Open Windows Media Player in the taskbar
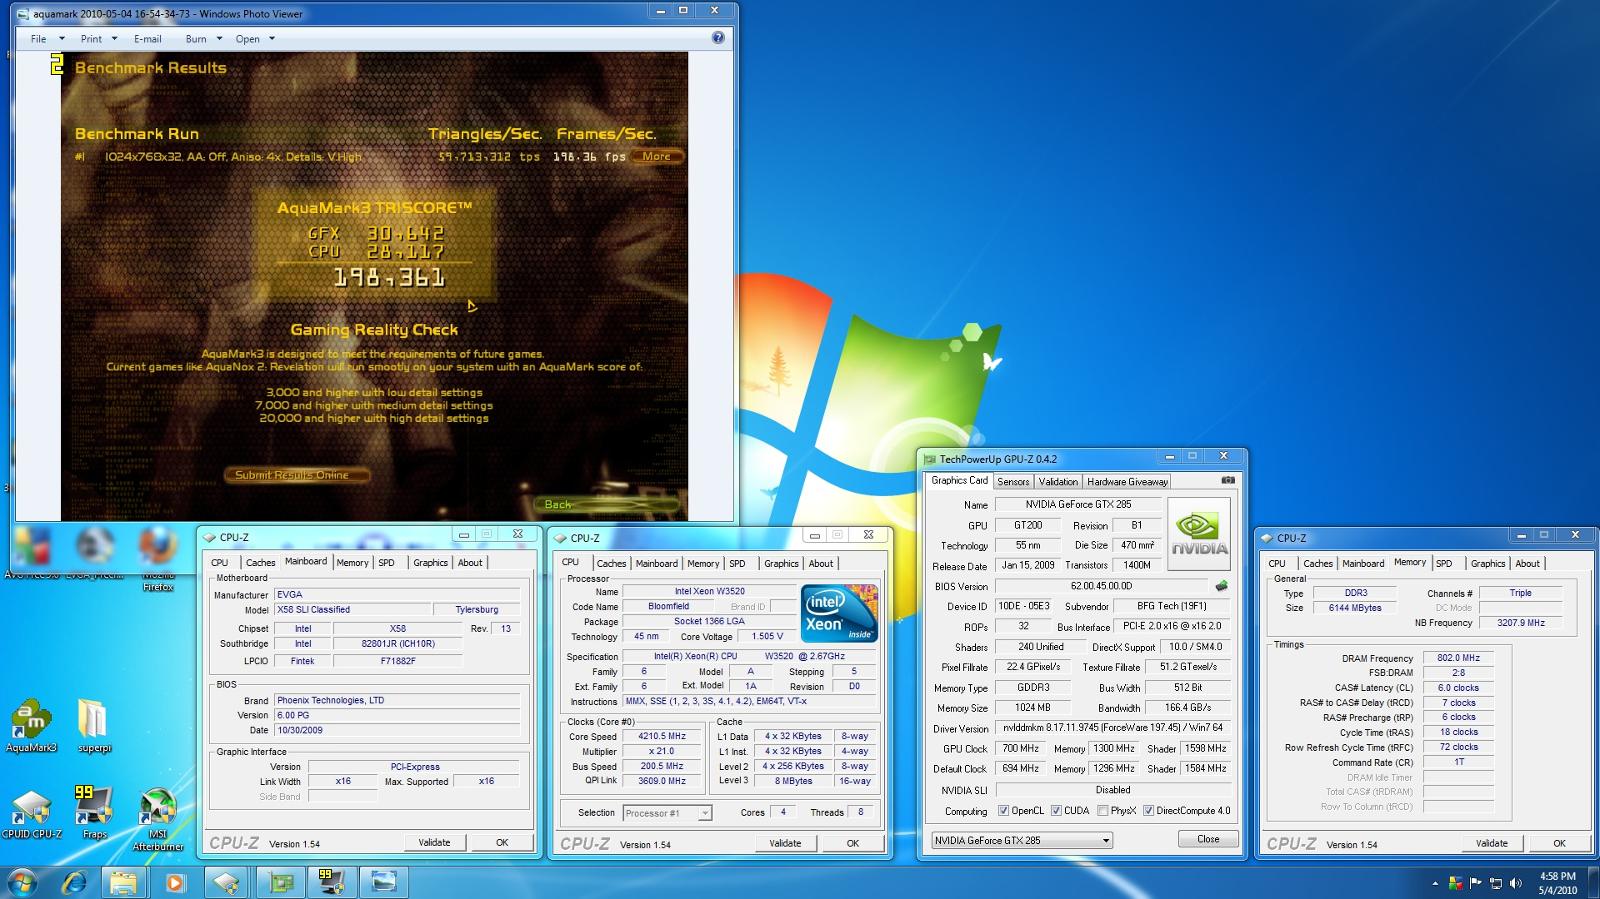 click(174, 882)
